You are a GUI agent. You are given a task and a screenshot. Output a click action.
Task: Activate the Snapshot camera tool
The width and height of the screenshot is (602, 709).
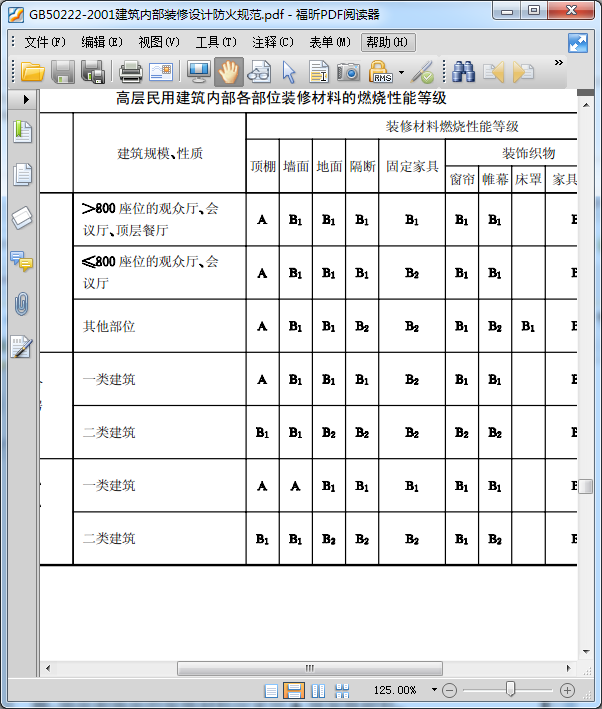[349, 72]
